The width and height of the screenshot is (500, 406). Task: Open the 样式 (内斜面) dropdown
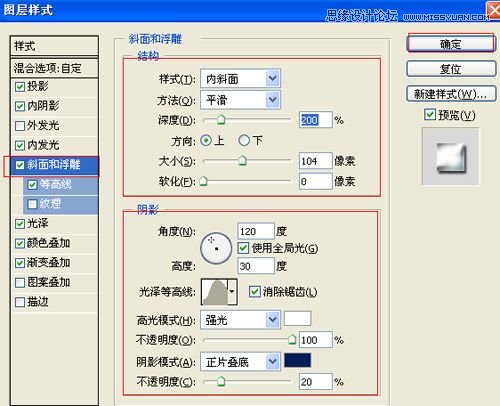click(x=240, y=79)
